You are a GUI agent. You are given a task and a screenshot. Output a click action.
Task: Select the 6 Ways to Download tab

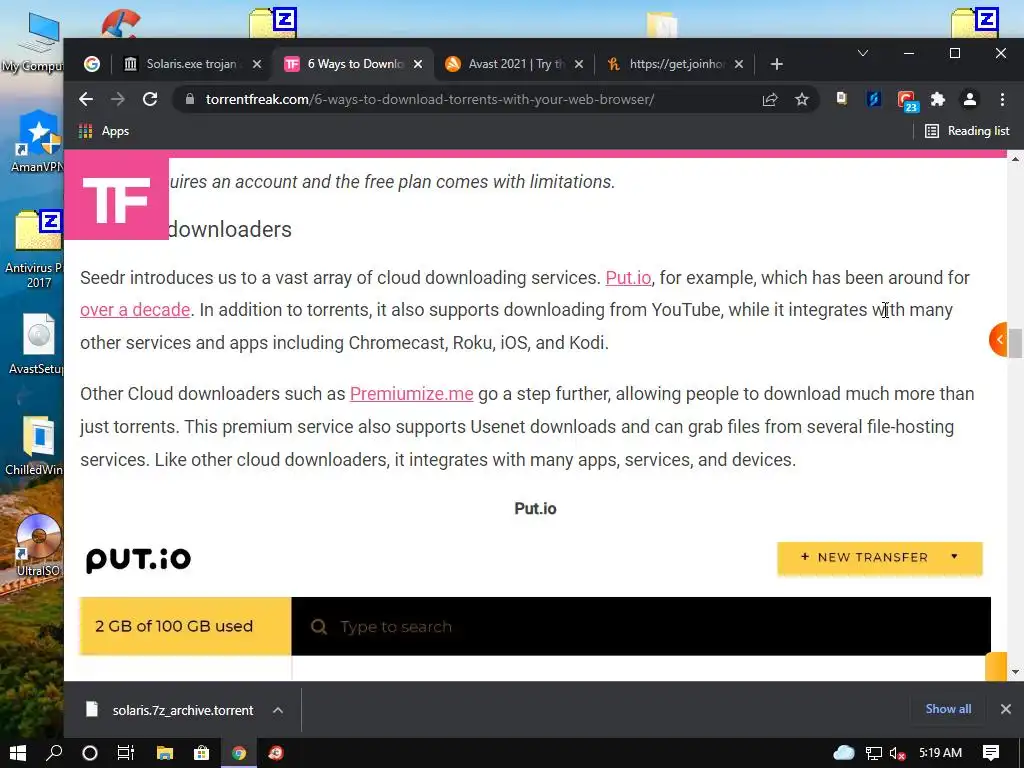(x=354, y=64)
